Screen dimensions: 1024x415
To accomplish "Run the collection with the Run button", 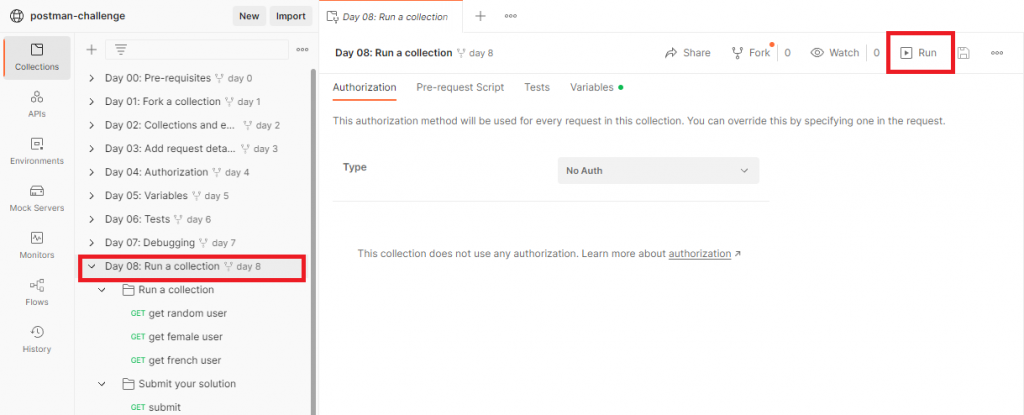I will 919,53.
